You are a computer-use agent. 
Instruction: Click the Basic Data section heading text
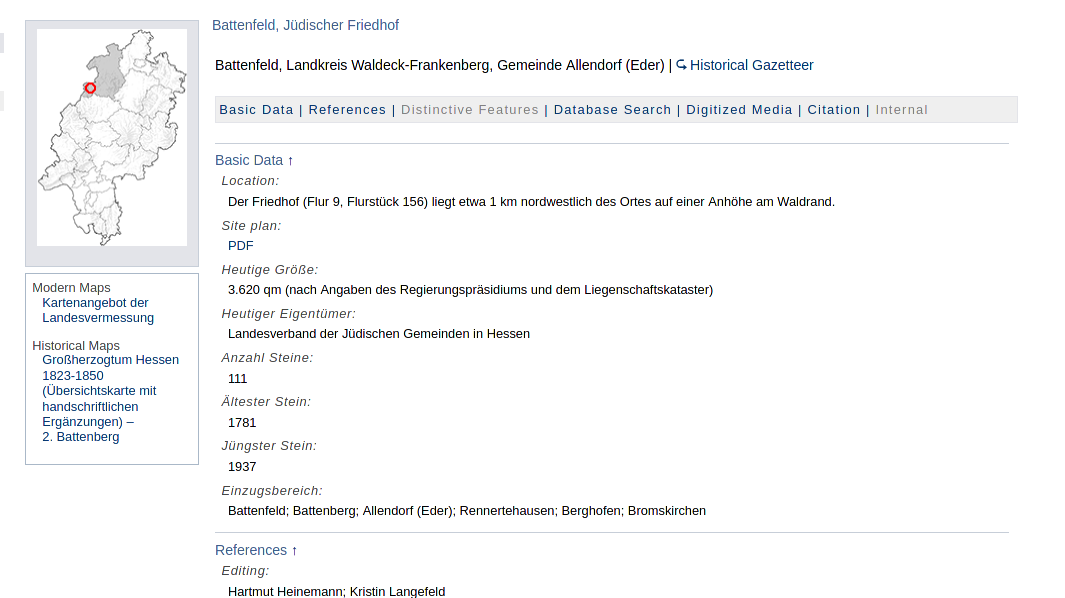[x=249, y=160]
